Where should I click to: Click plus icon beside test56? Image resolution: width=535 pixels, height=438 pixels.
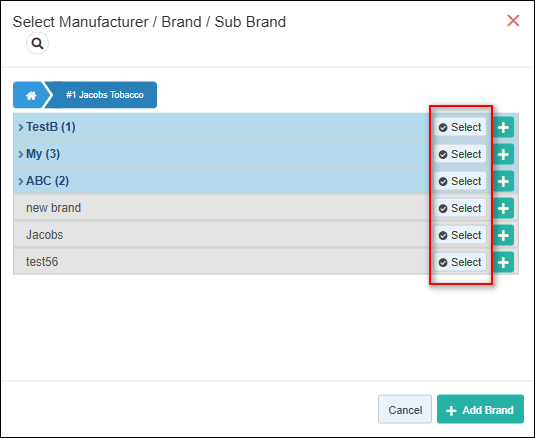pyautogui.click(x=503, y=262)
